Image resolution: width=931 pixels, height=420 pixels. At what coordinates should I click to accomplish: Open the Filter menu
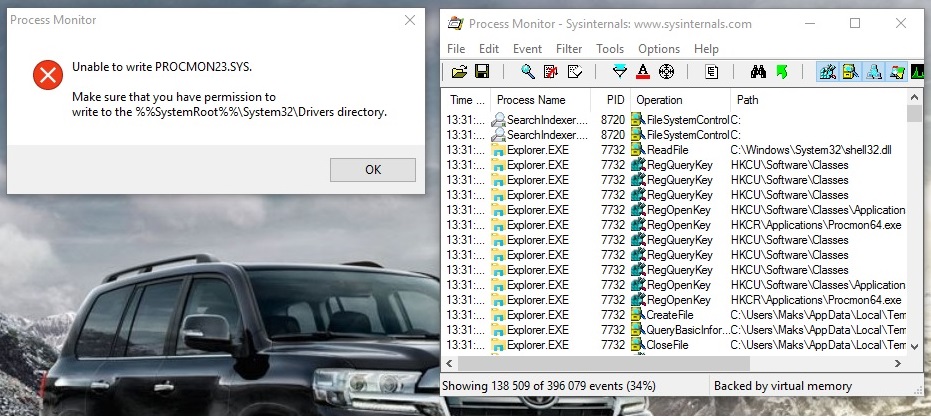point(569,49)
